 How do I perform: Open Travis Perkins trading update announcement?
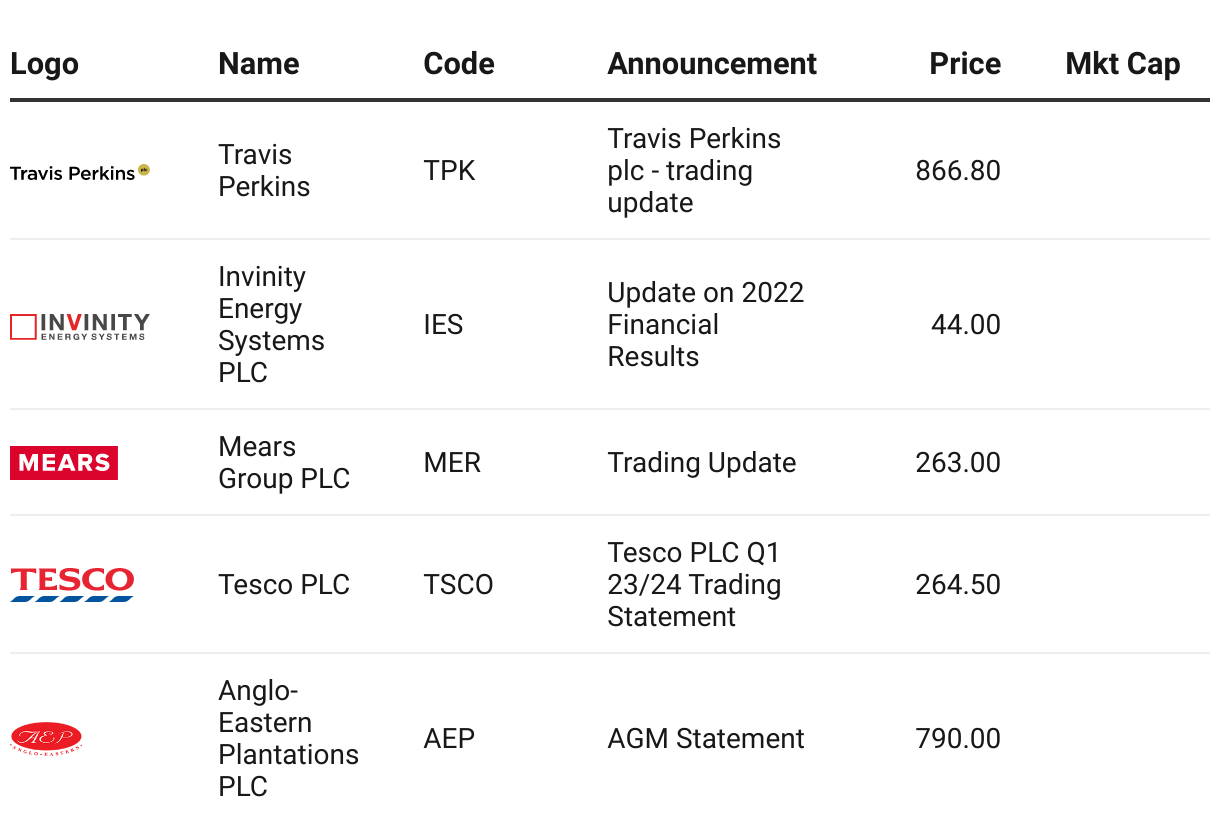(694, 171)
